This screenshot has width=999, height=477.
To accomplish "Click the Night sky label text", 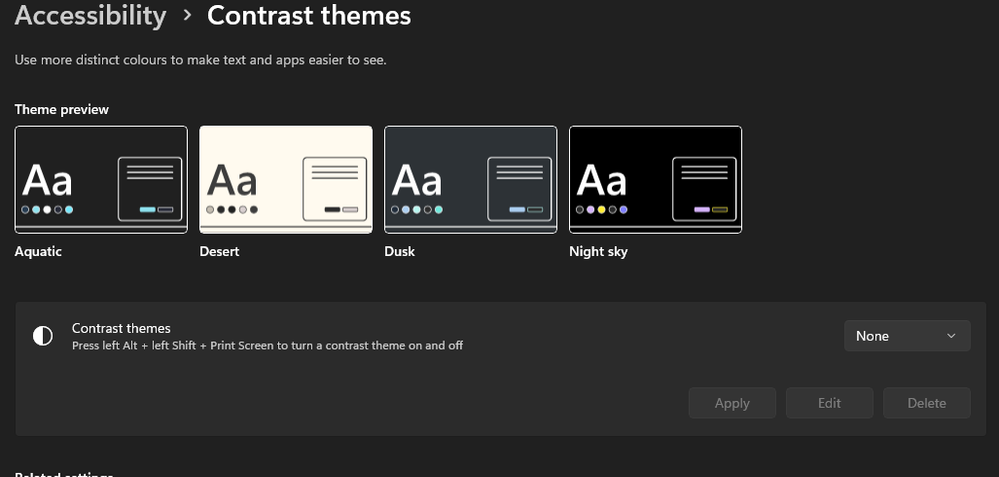I will pos(598,252).
